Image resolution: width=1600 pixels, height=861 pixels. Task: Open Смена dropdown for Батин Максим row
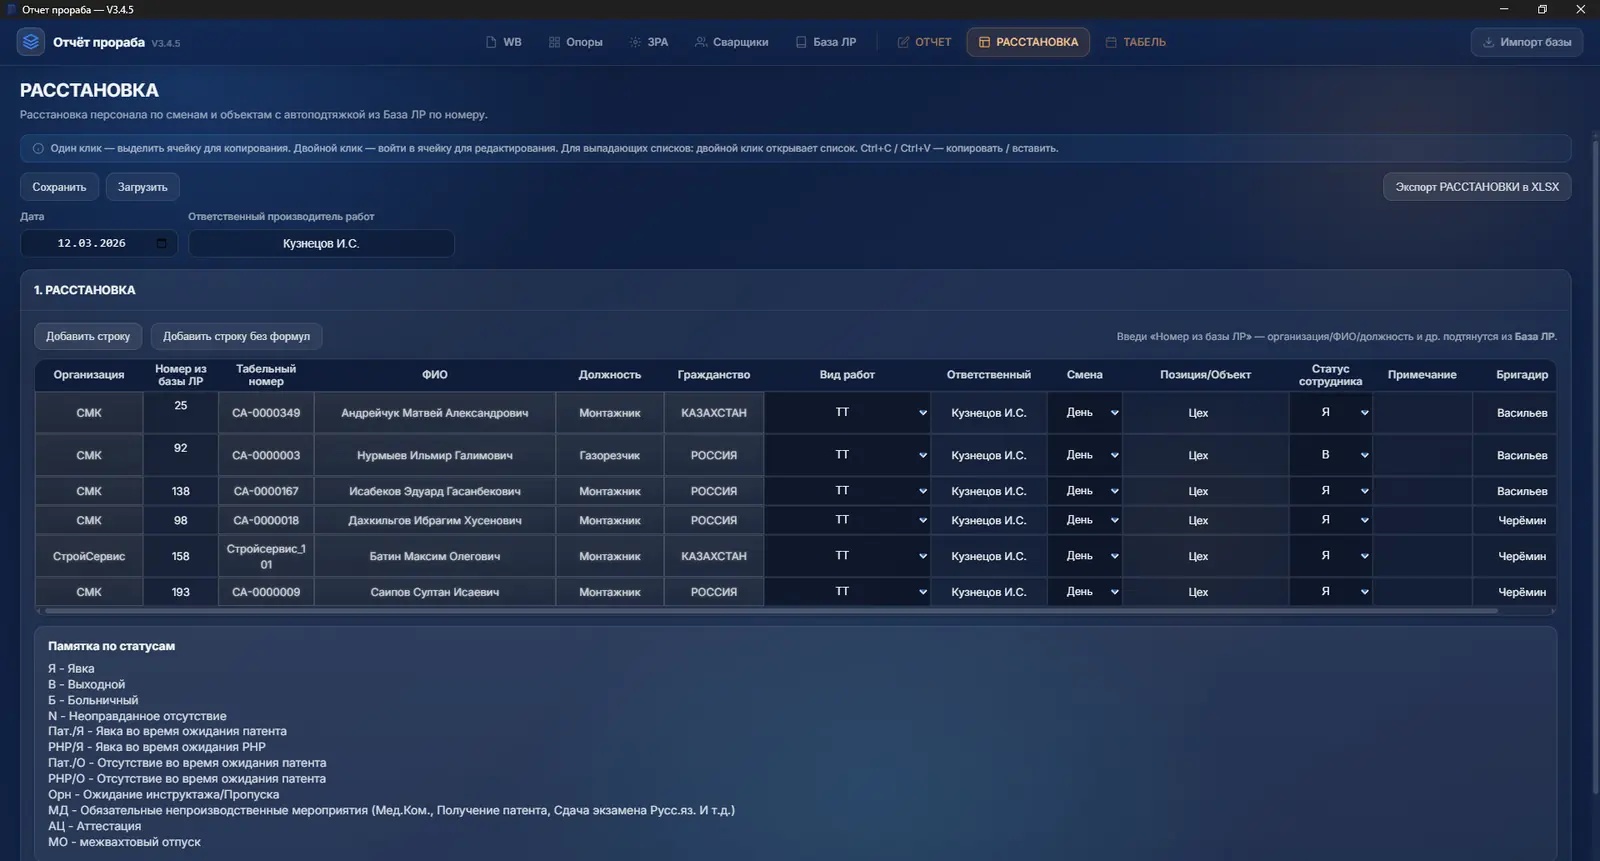click(x=1084, y=556)
